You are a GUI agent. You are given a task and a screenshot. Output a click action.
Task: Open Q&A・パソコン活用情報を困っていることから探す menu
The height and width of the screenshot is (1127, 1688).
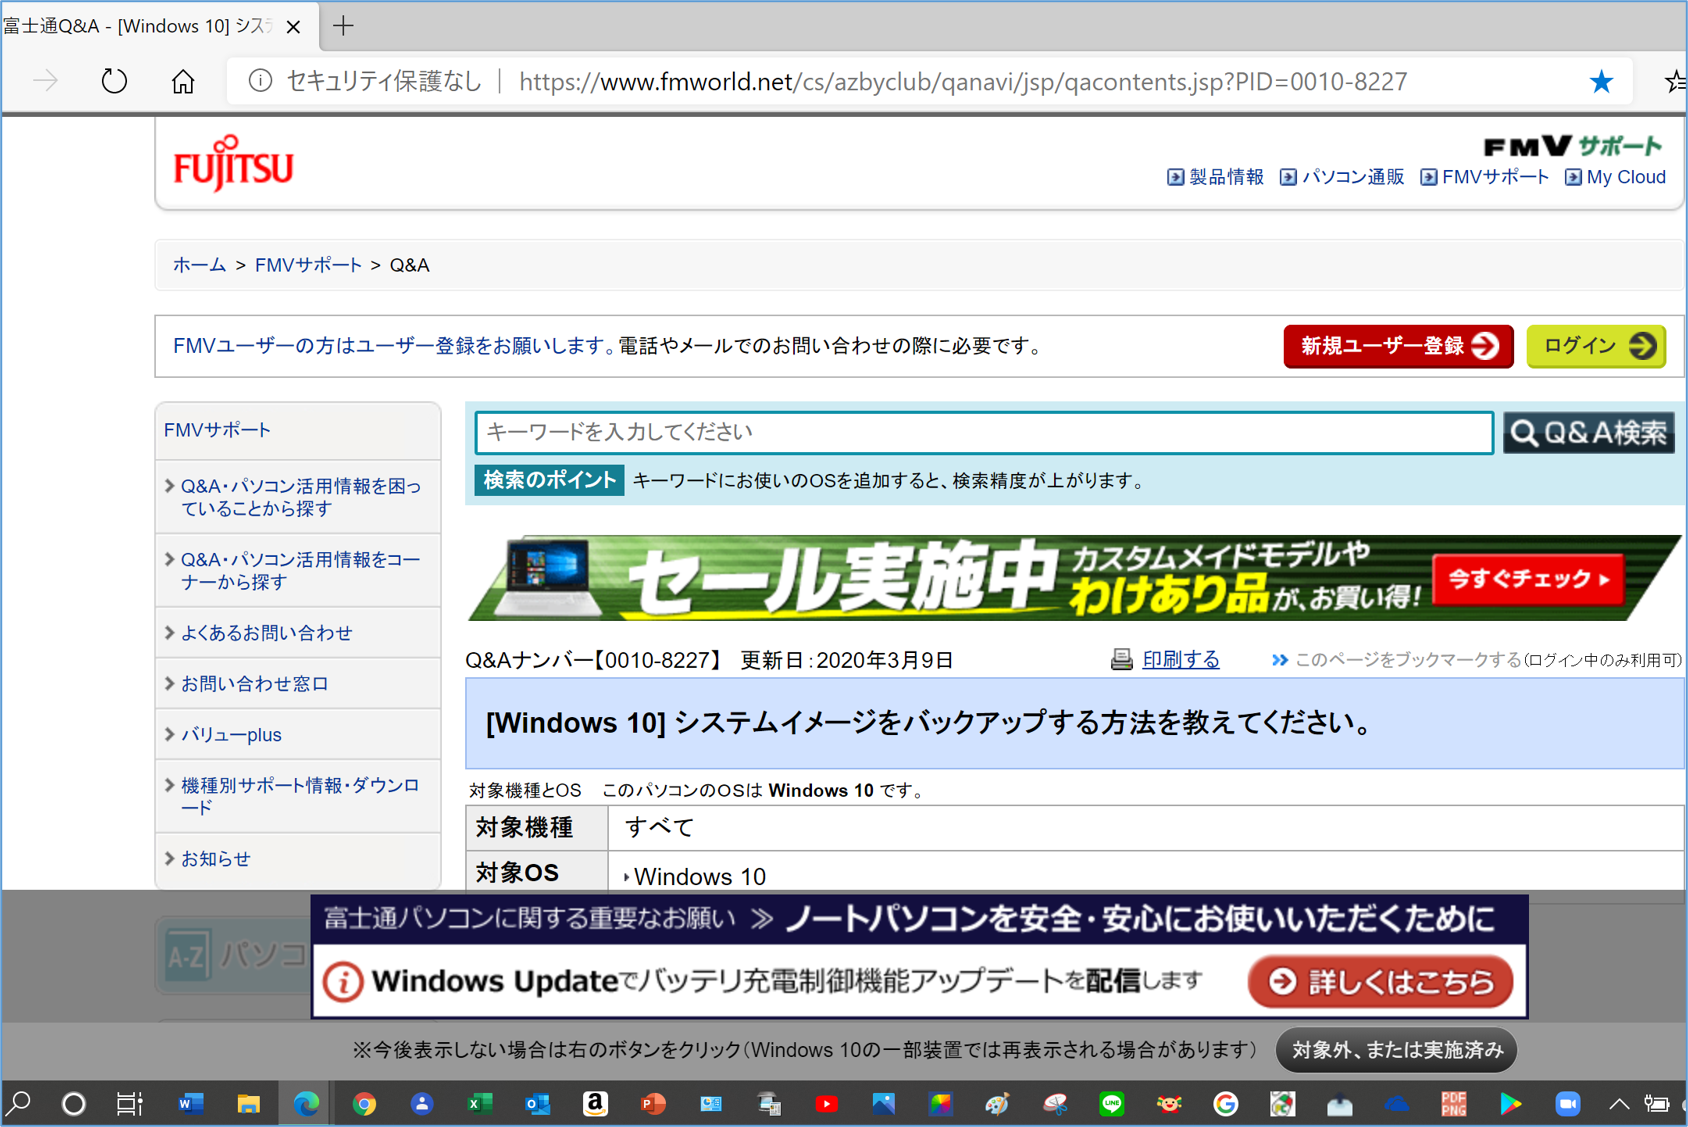[x=299, y=497]
